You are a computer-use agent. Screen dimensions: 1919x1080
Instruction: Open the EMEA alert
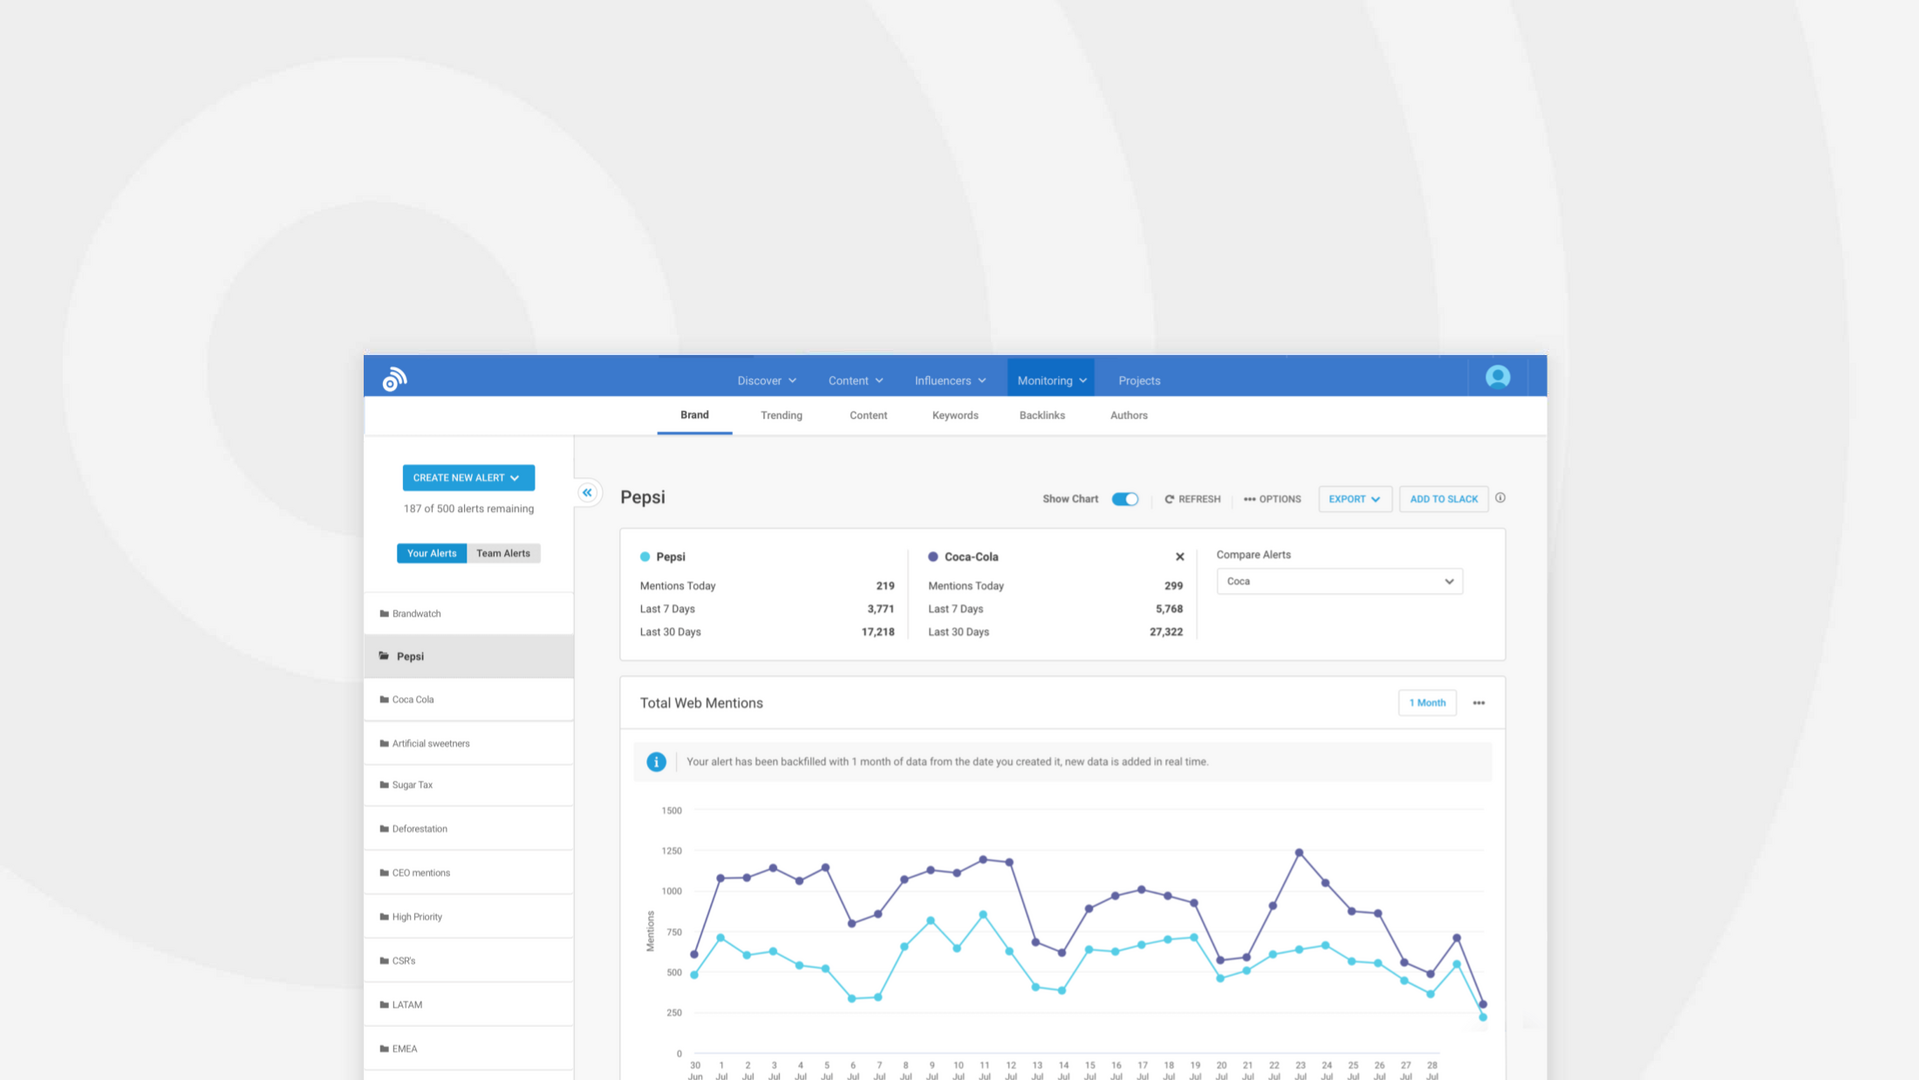468,1049
